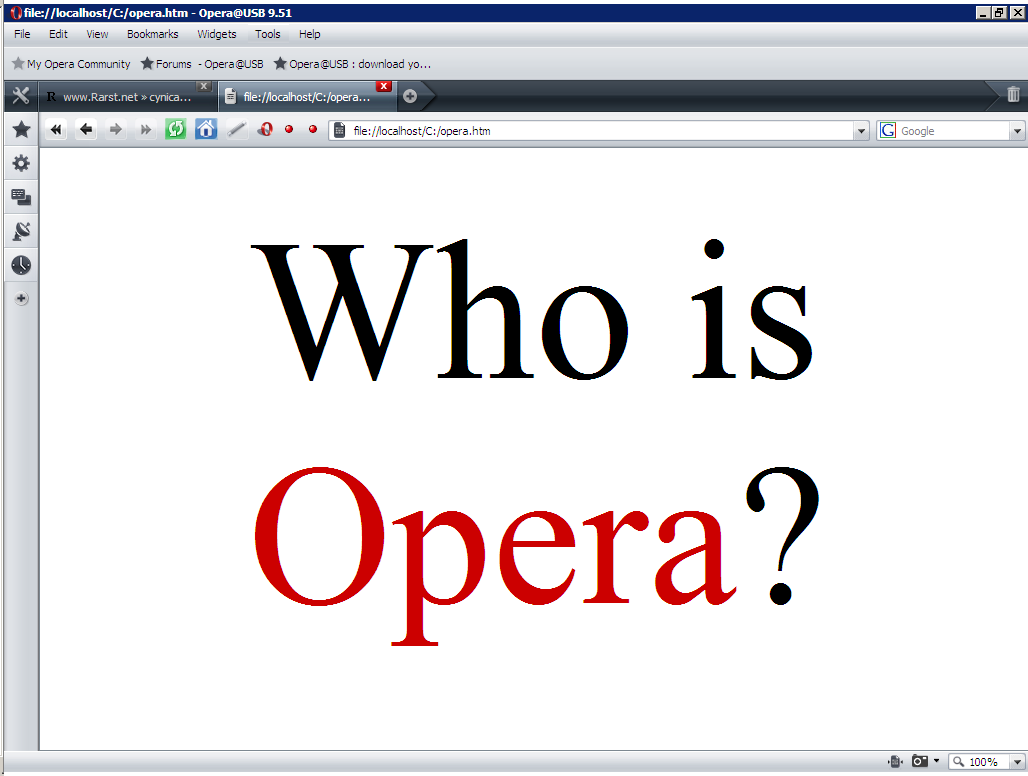The height and width of the screenshot is (776, 1028).
Task: Open the File menu
Action: click(22, 34)
